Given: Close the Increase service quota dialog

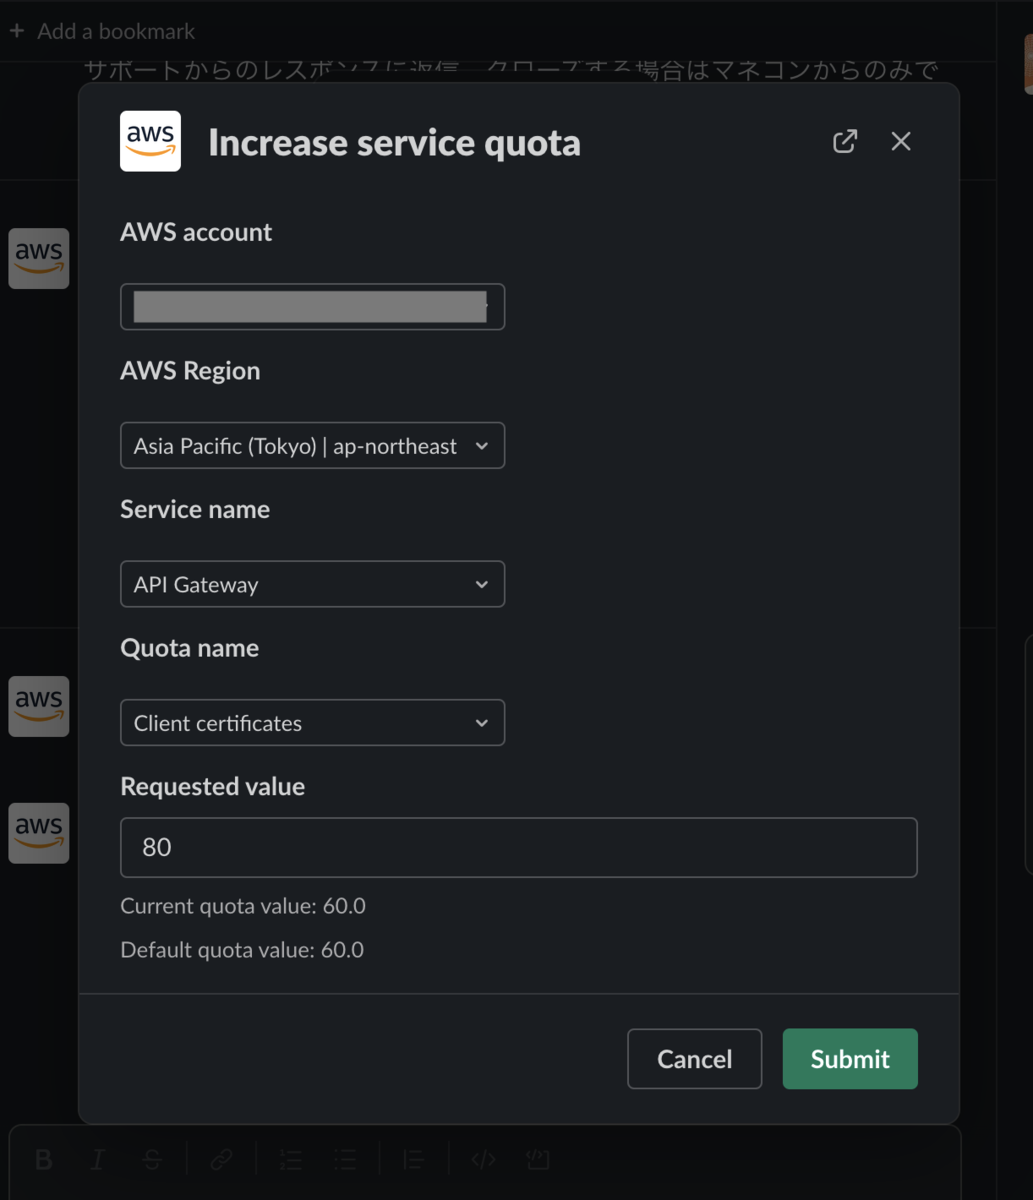Looking at the screenshot, I should click(x=901, y=141).
